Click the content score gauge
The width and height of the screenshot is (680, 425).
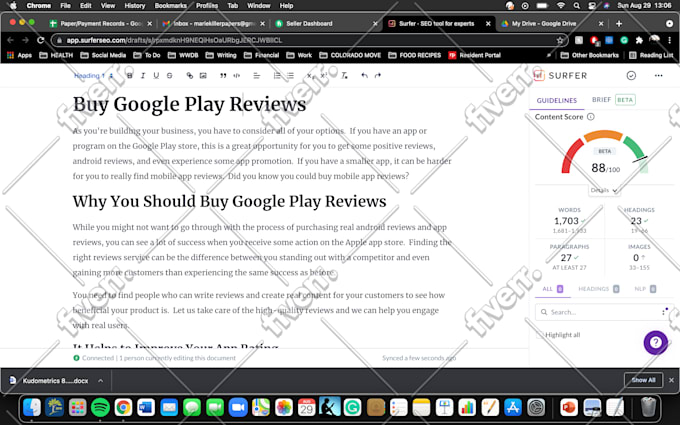[604, 153]
